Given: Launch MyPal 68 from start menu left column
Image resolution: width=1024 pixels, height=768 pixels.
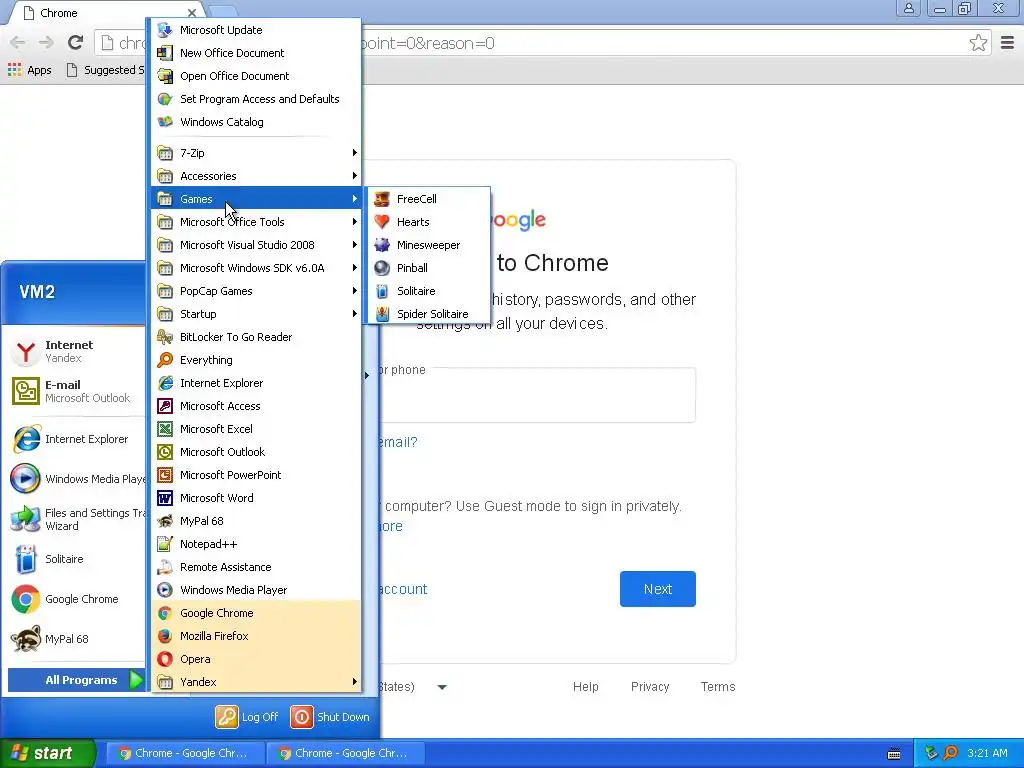Looking at the screenshot, I should click(76, 639).
